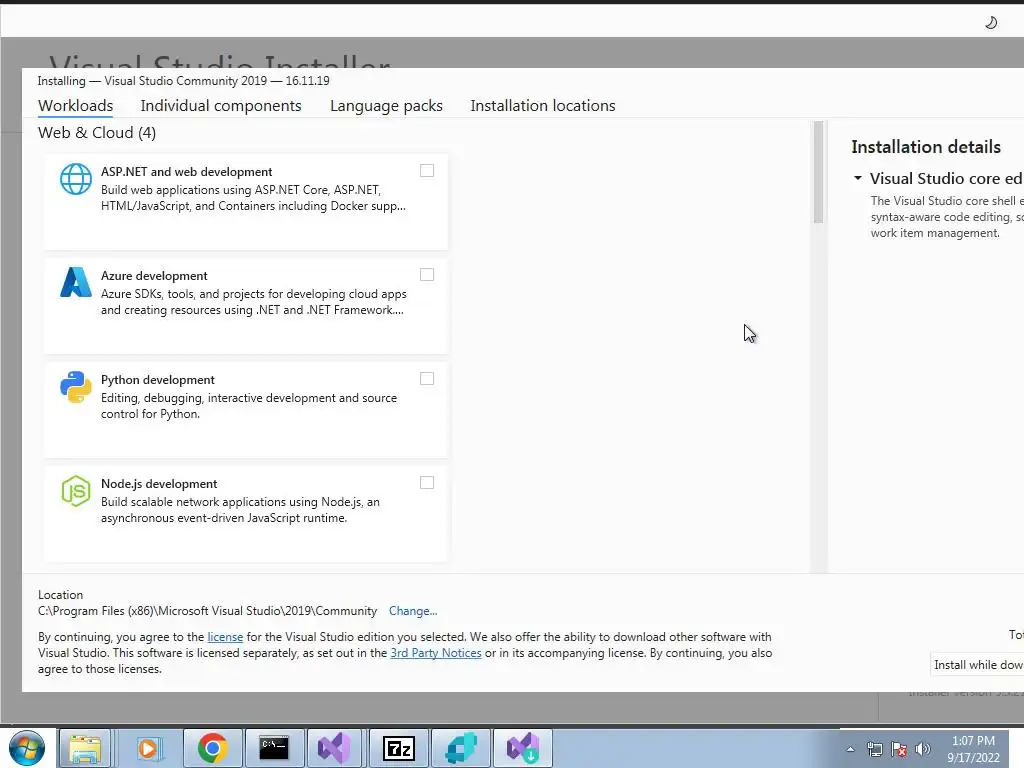Screen dimensions: 1024x768
Task: Click the Node.js development title text
Action: [x=159, y=484]
